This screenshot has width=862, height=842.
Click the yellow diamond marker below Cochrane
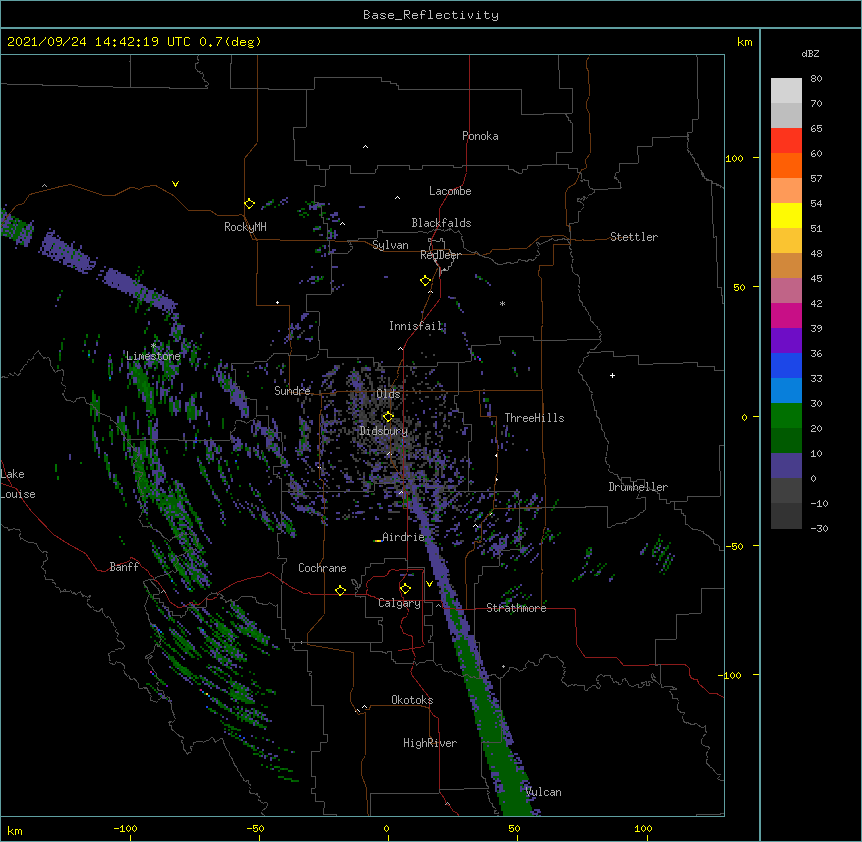coord(340,590)
